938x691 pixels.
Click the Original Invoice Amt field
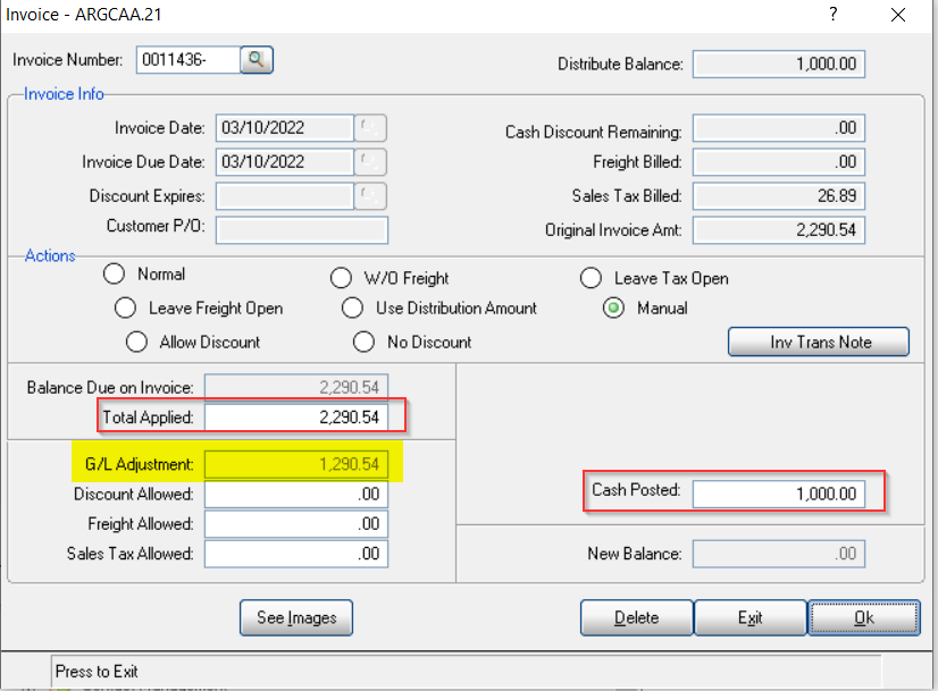(779, 230)
